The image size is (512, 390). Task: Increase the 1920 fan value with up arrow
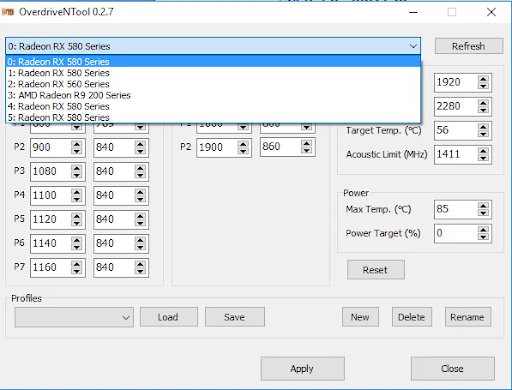pyautogui.click(x=483, y=79)
